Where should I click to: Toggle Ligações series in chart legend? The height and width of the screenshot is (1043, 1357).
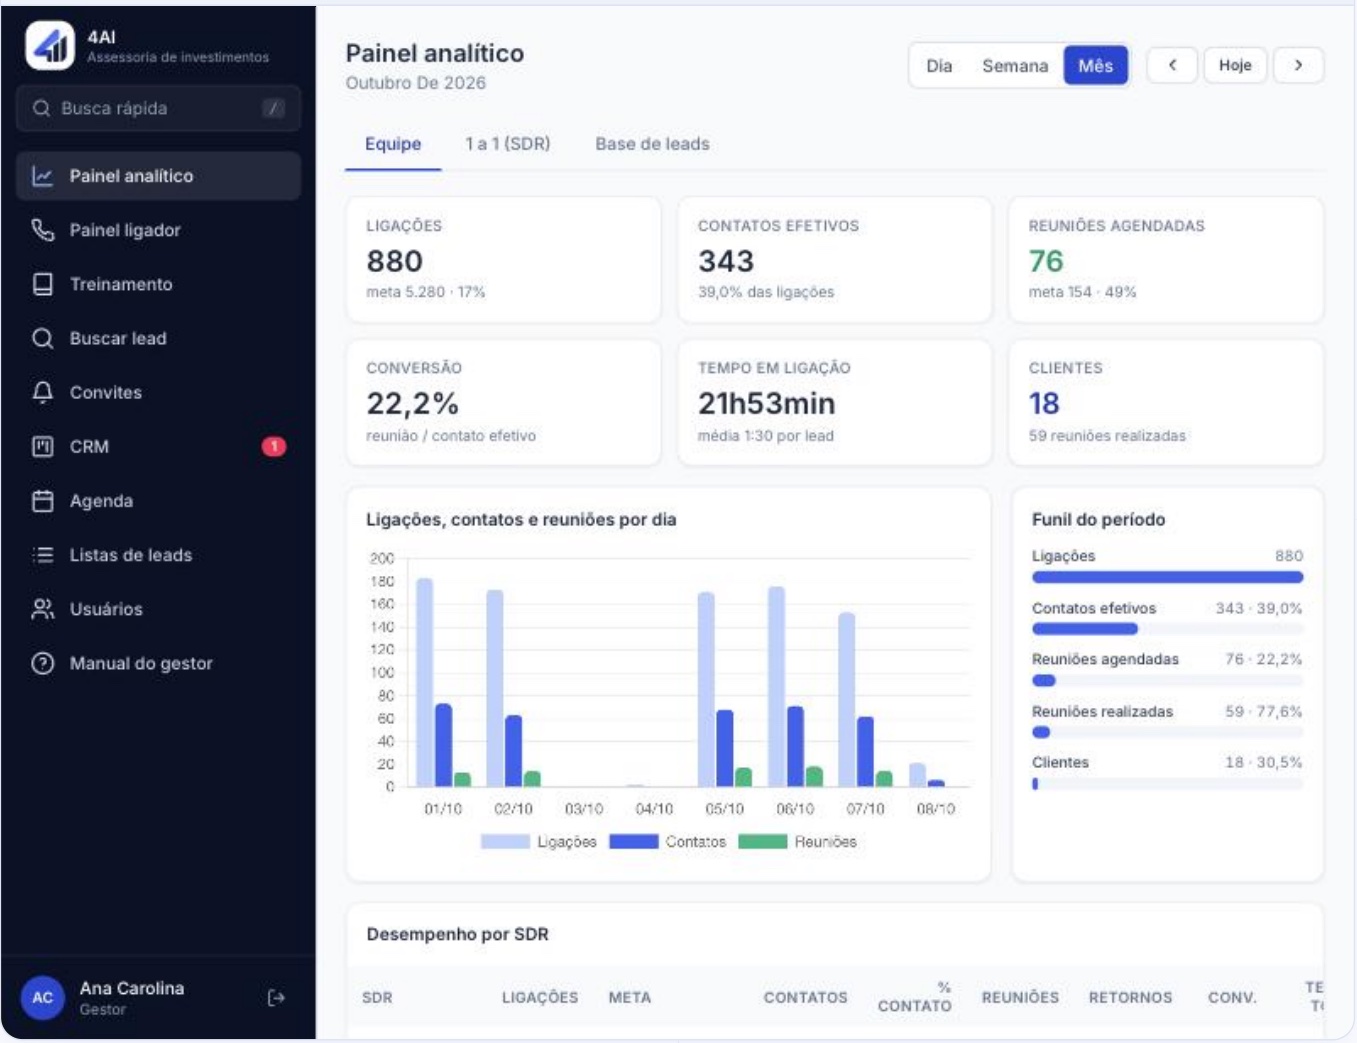click(539, 842)
